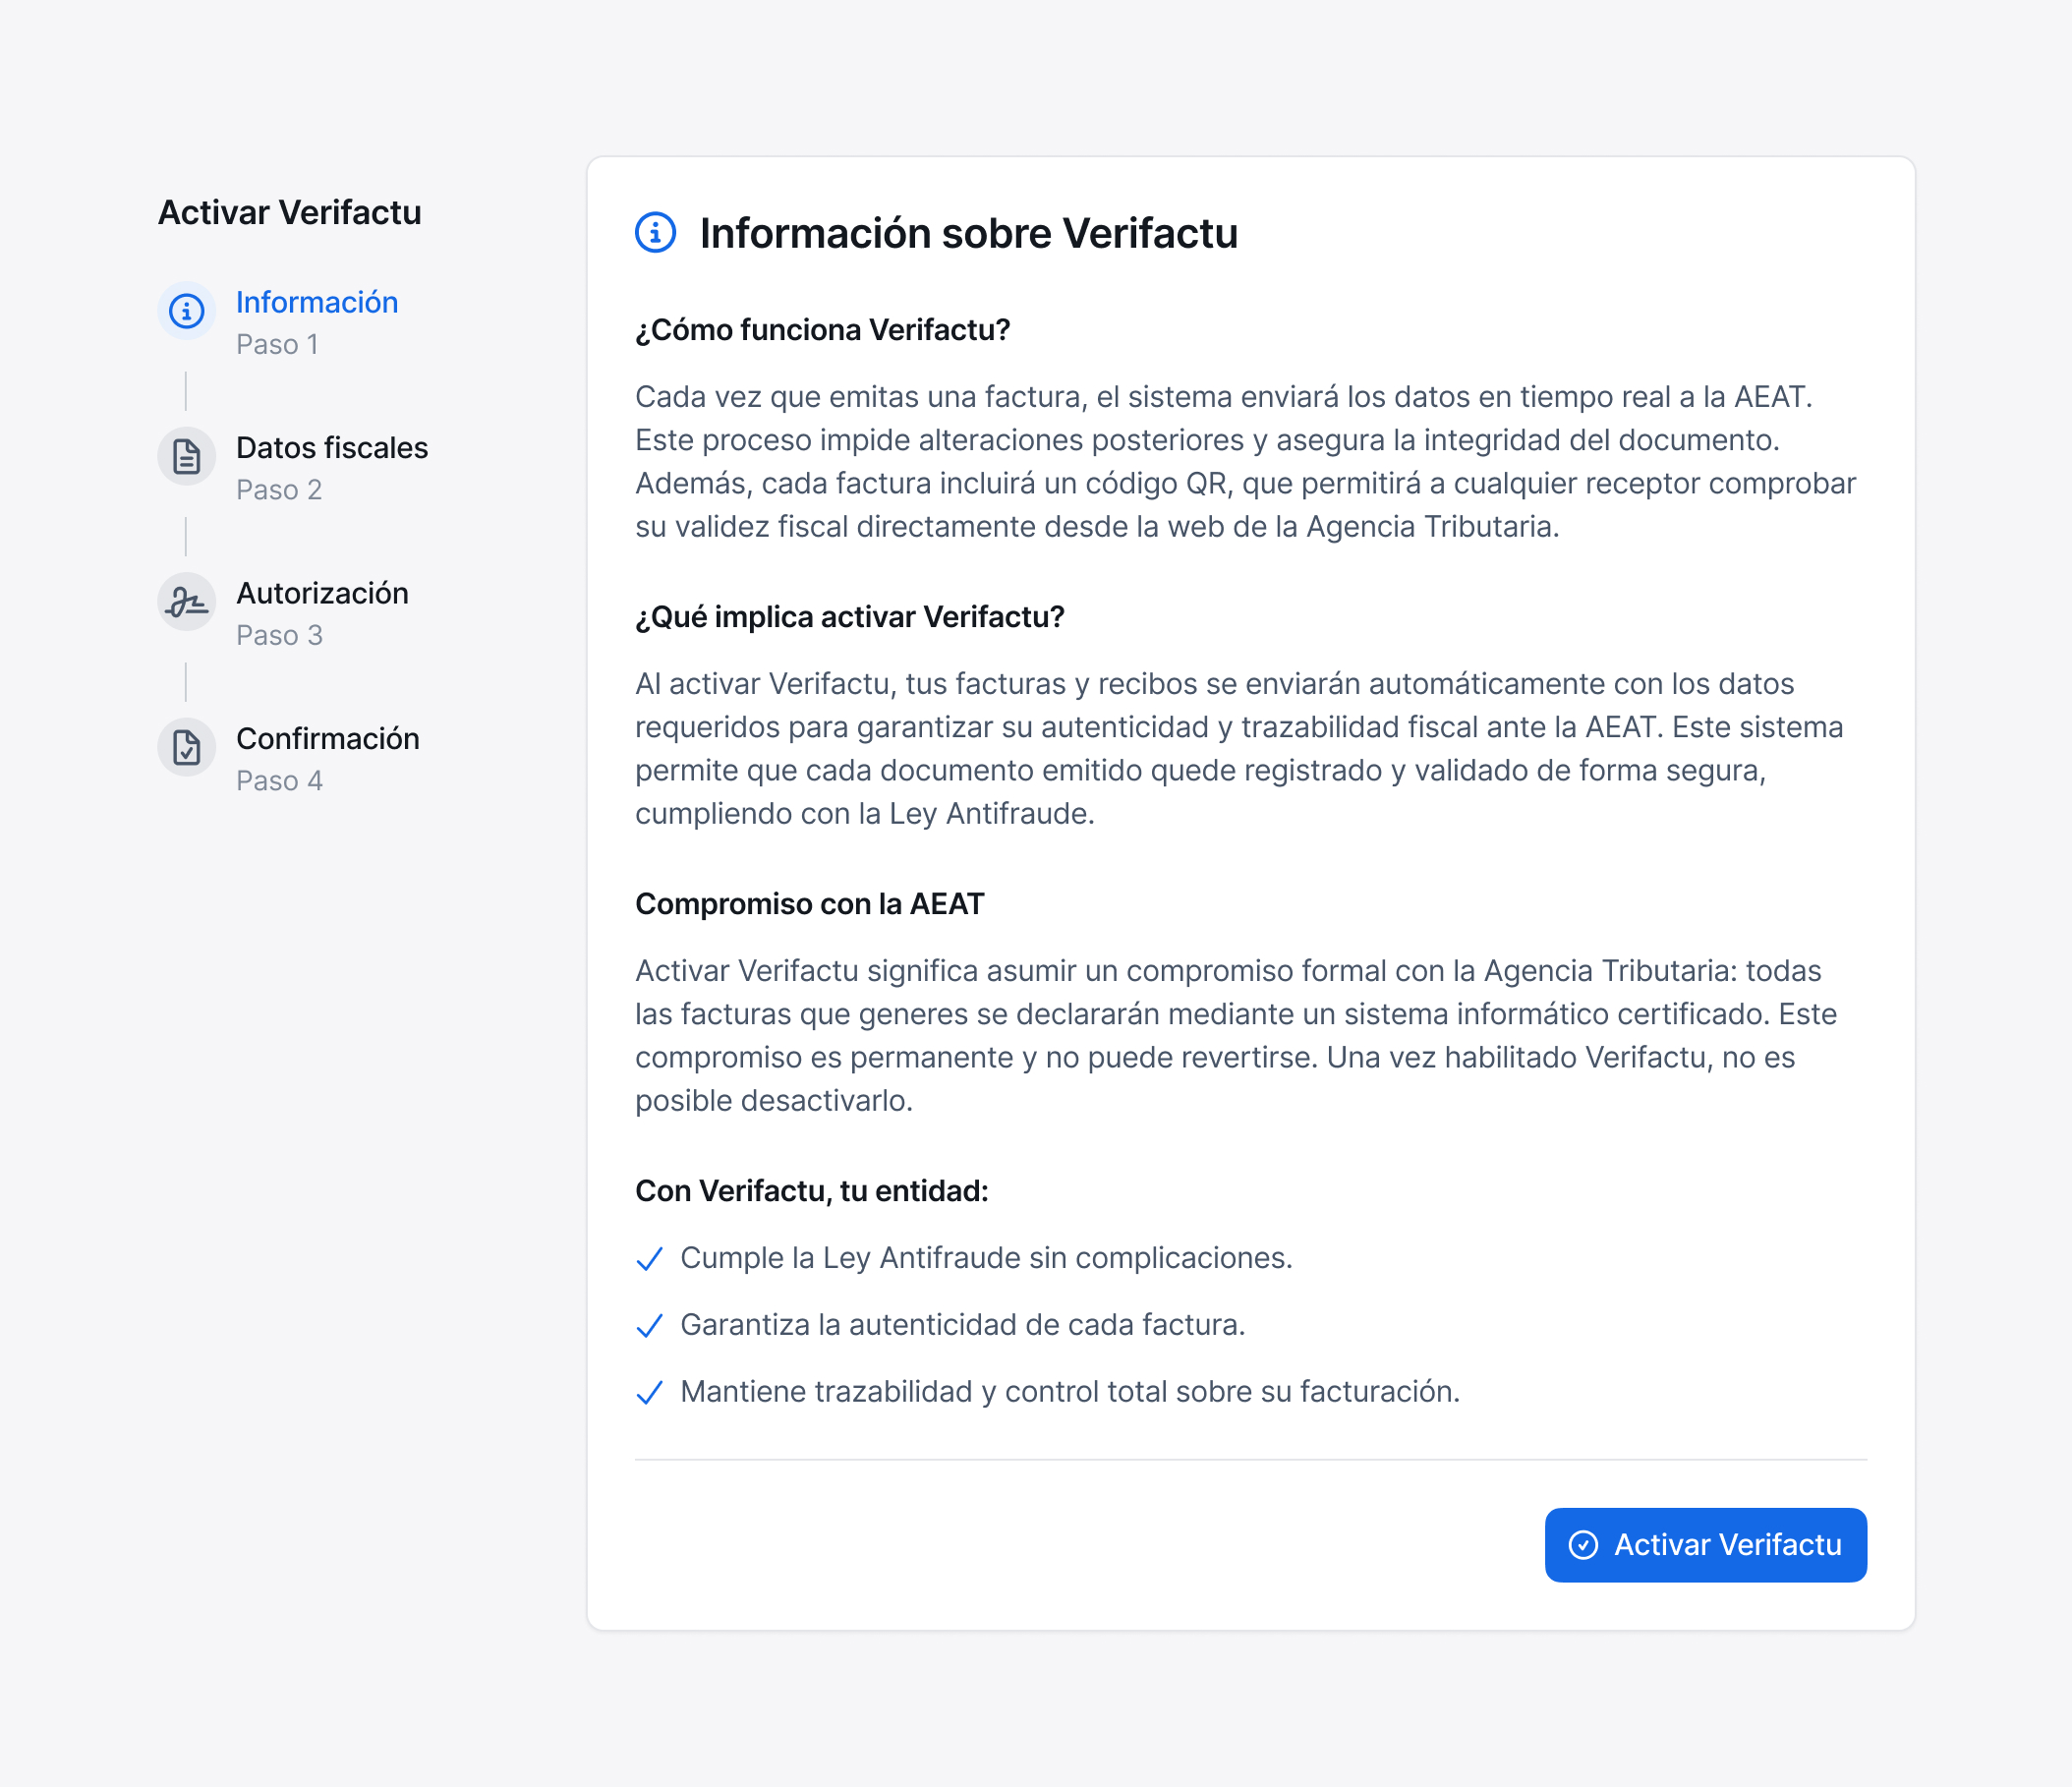Viewport: 2072px width, 1787px height.
Task: Click the Información sobre Verifactu heading
Action: (x=968, y=233)
